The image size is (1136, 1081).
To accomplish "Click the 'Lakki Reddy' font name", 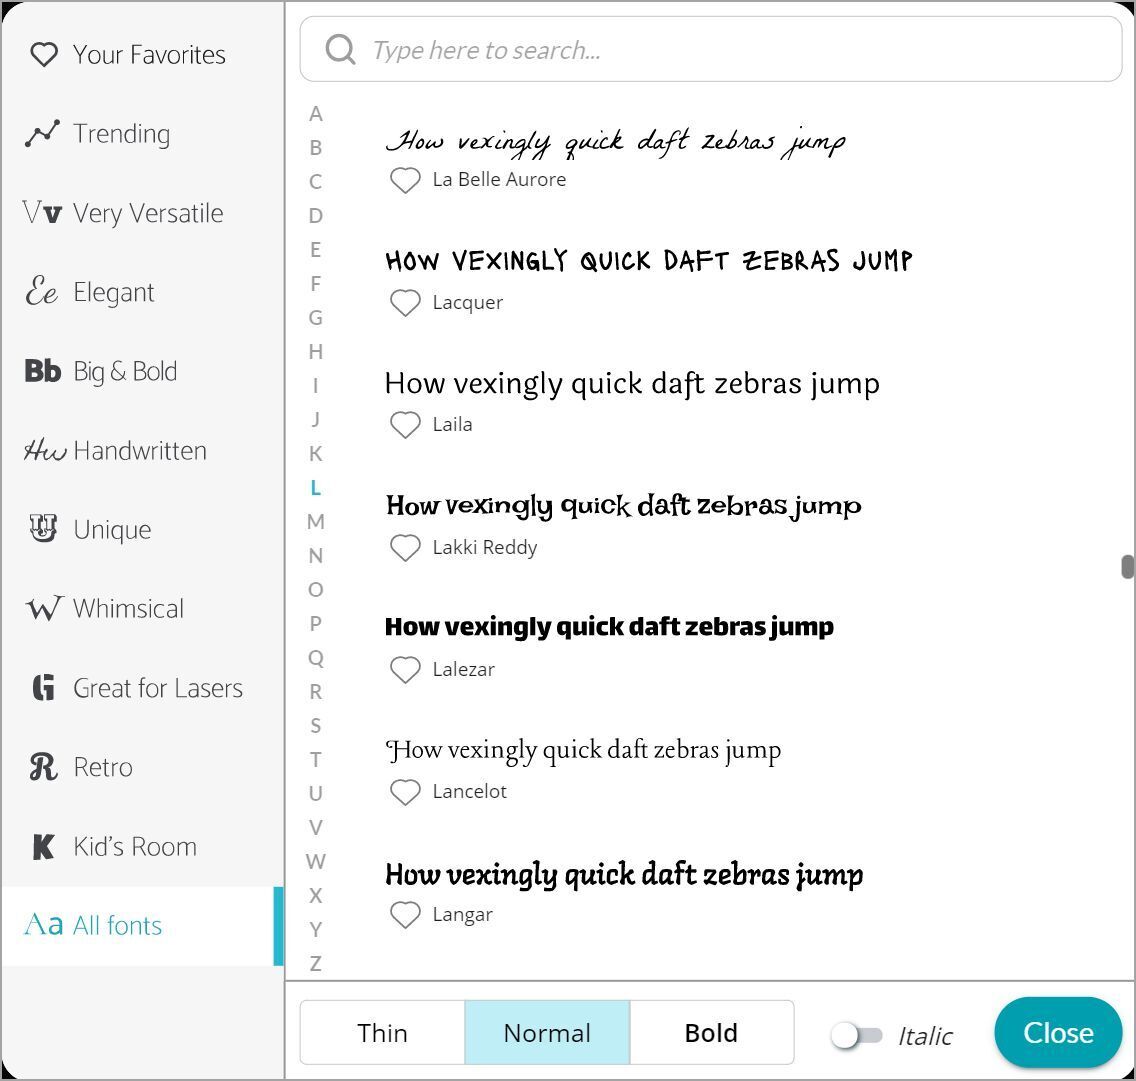I will (x=485, y=547).
